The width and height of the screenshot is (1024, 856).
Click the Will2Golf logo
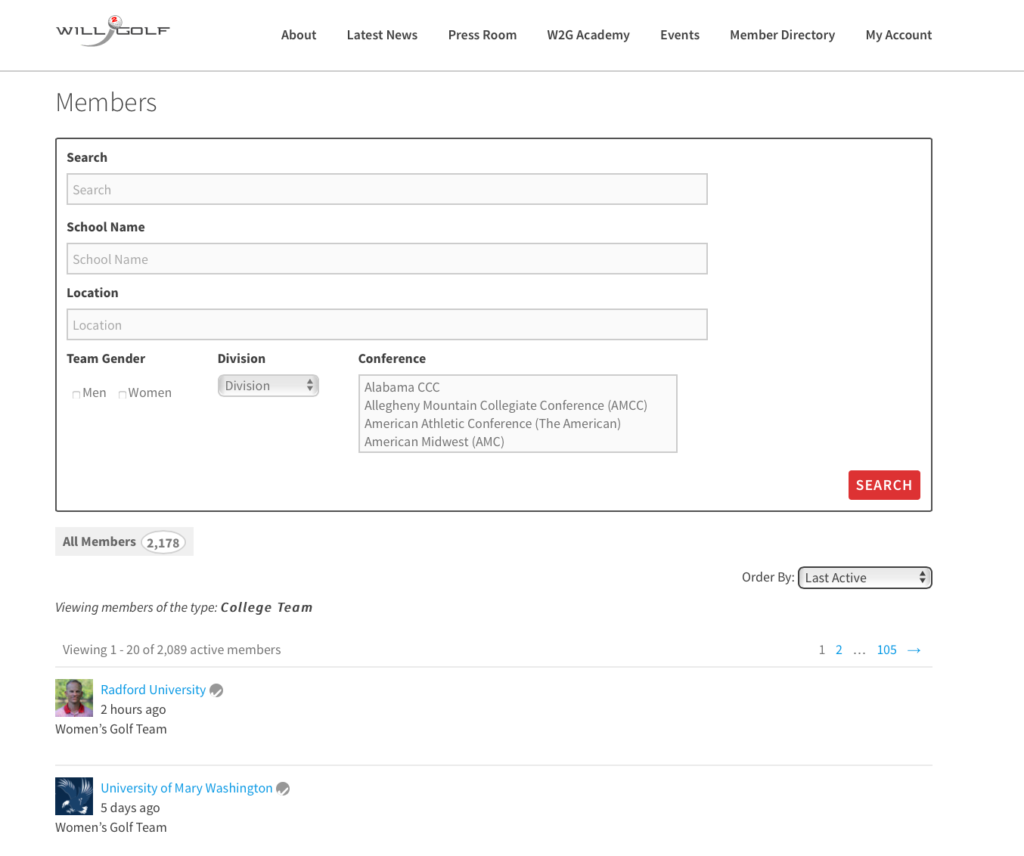coord(112,31)
